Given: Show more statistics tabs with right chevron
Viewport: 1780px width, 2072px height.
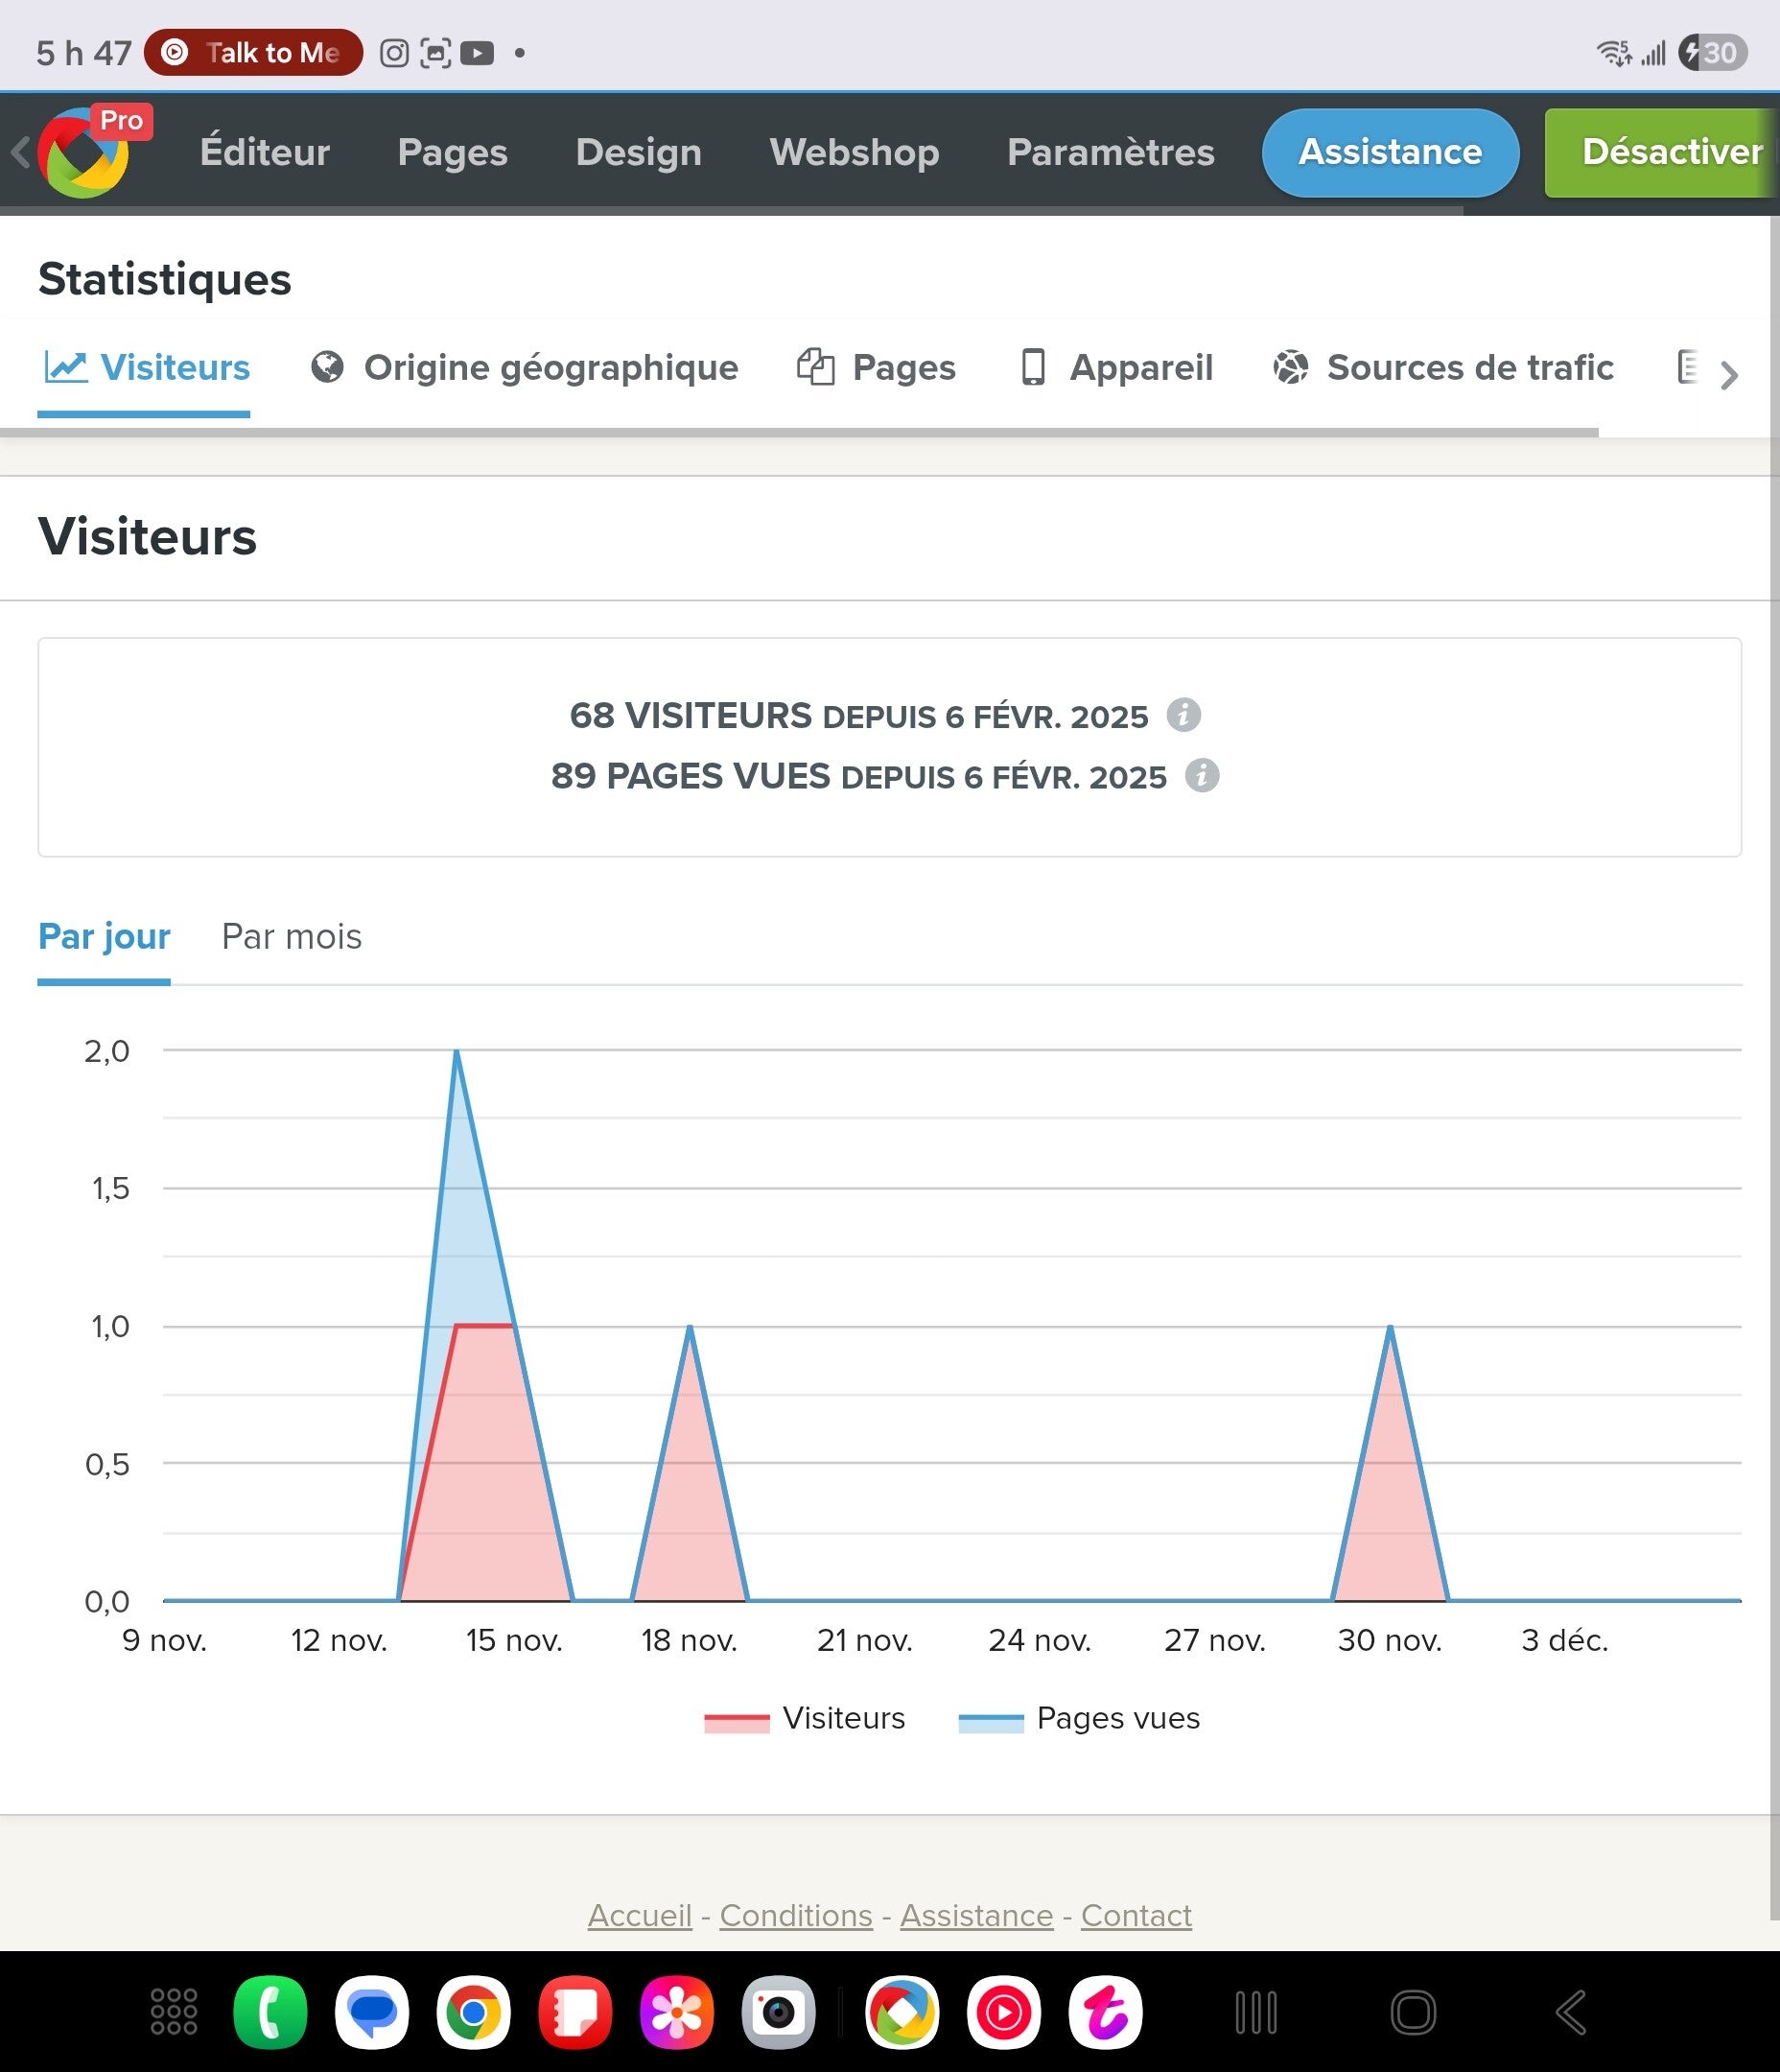Looking at the screenshot, I should (1729, 375).
